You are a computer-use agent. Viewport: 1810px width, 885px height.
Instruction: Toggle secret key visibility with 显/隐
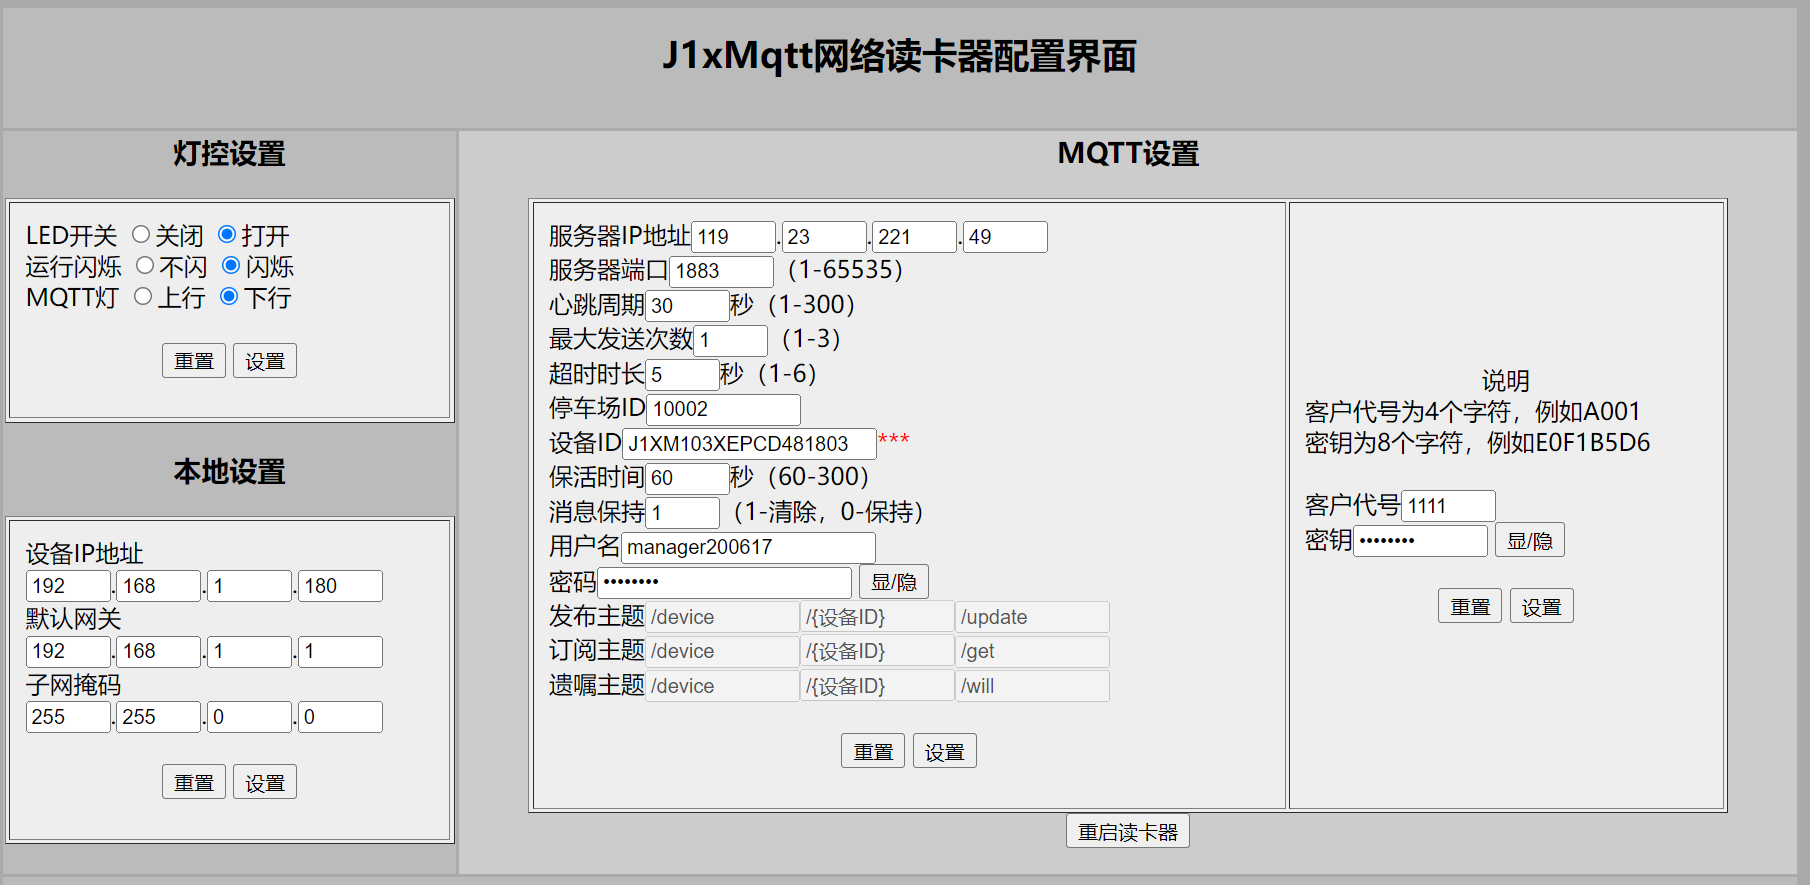1529,541
